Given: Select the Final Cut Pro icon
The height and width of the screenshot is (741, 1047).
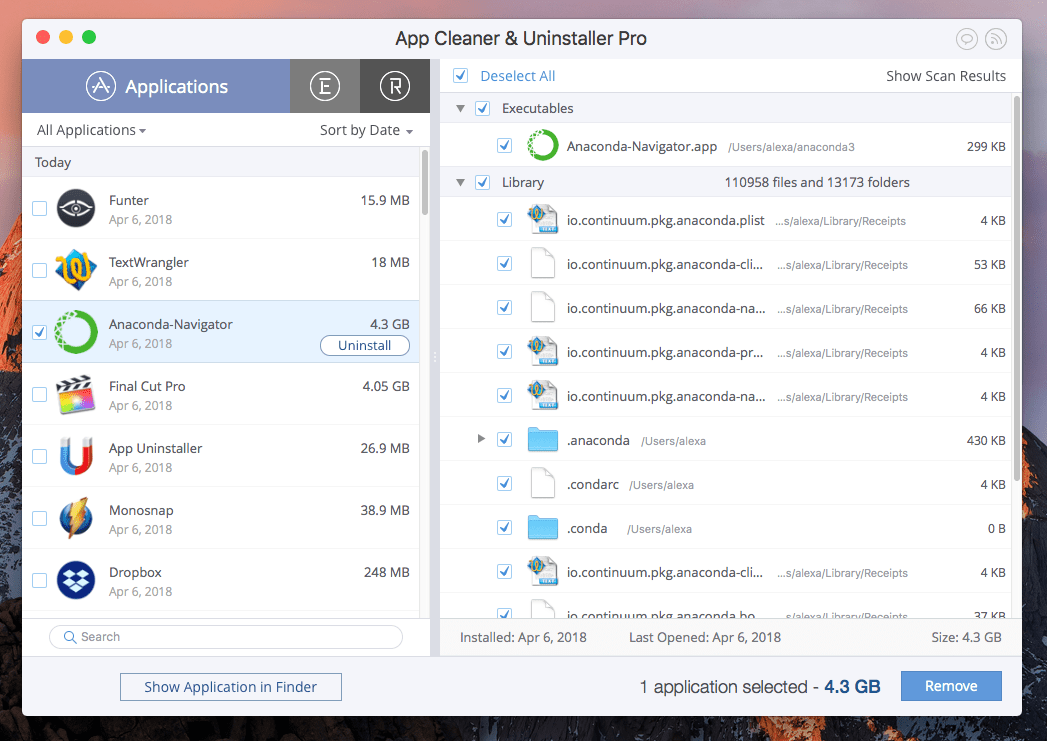Looking at the screenshot, I should 76,394.
